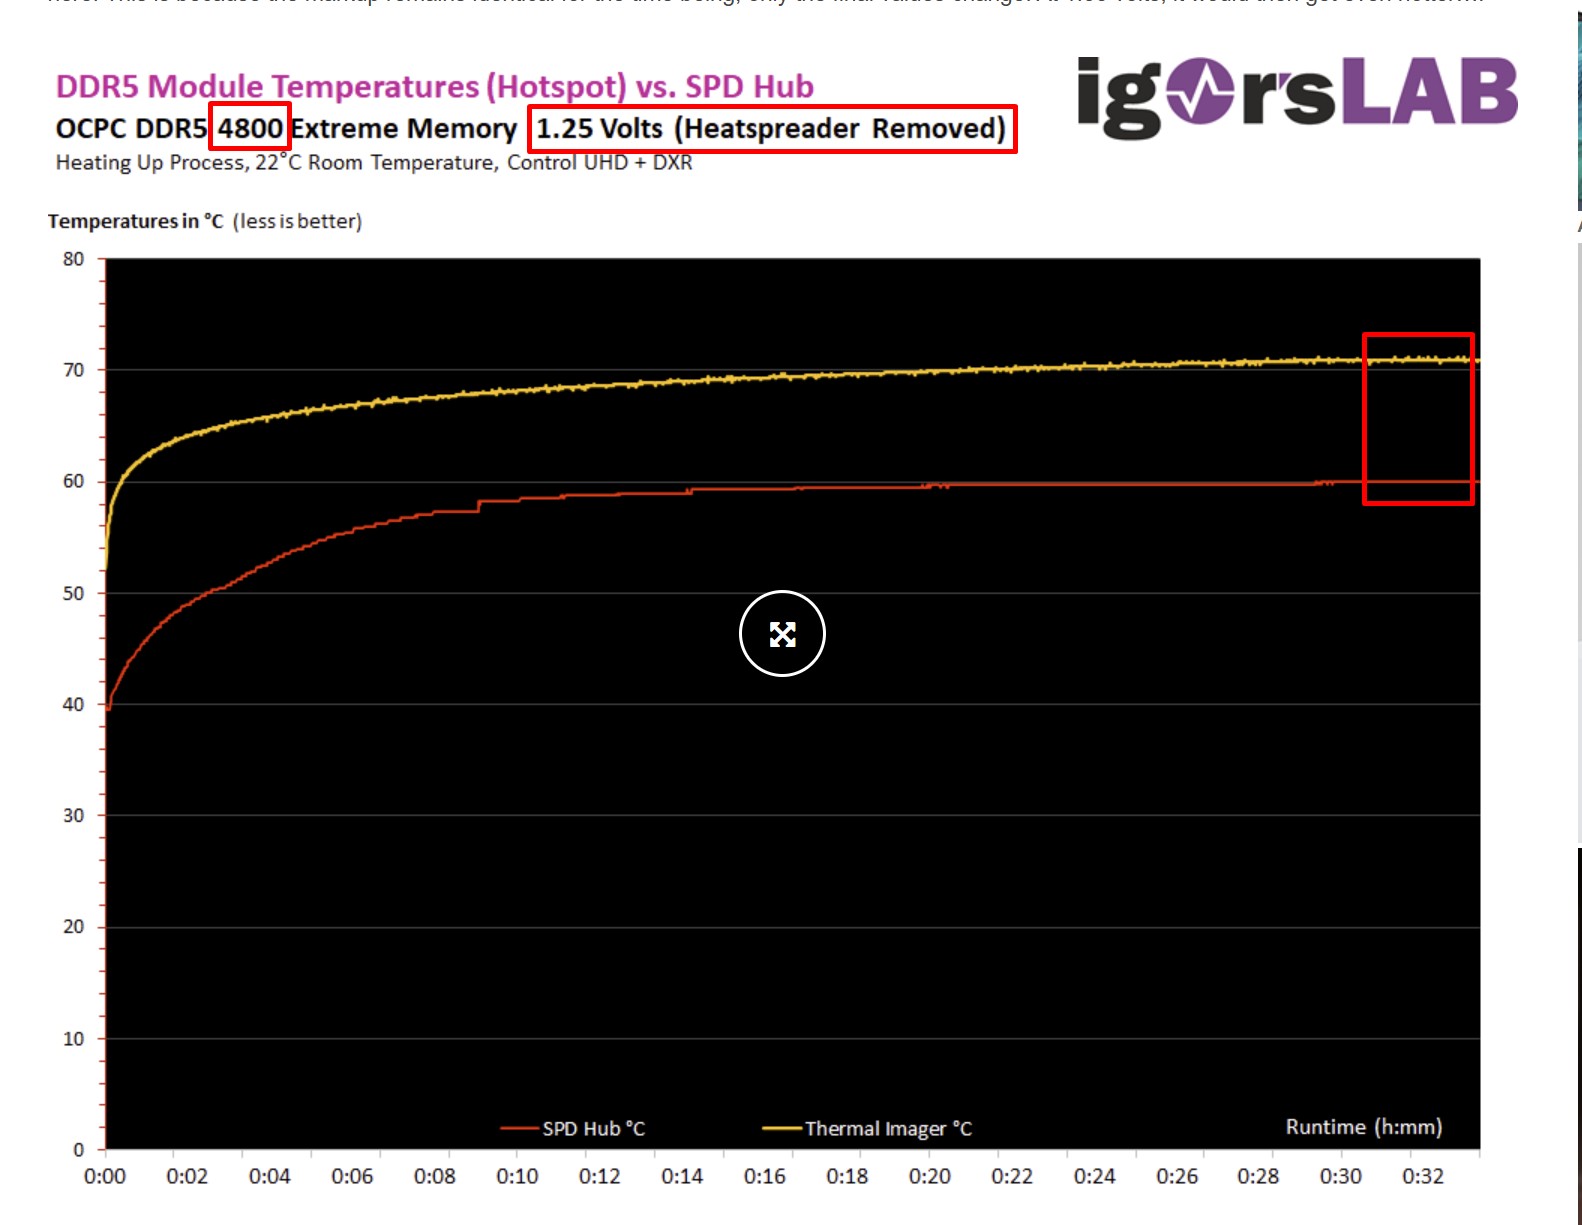The height and width of the screenshot is (1225, 1582).
Task: Click the y-axis value "30"
Action: pyautogui.click(x=73, y=815)
